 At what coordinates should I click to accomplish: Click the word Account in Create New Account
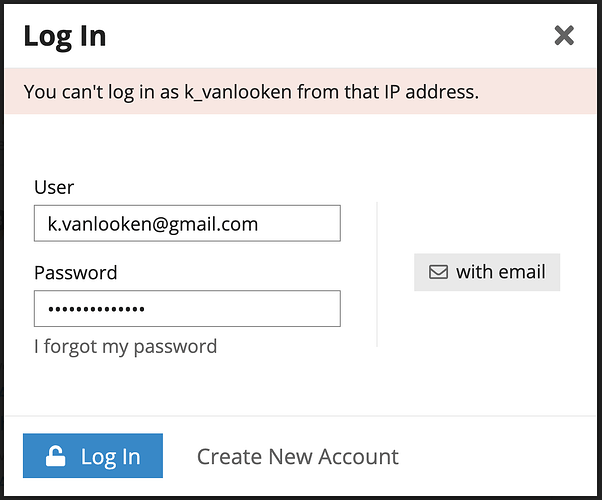(359, 457)
